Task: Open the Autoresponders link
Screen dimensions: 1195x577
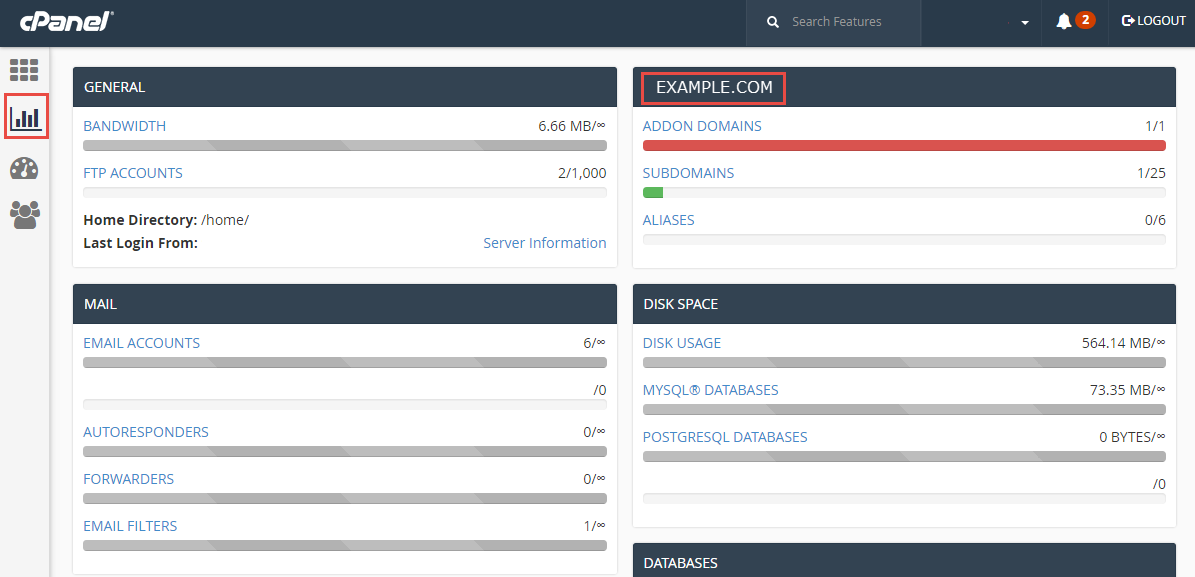Action: point(146,432)
